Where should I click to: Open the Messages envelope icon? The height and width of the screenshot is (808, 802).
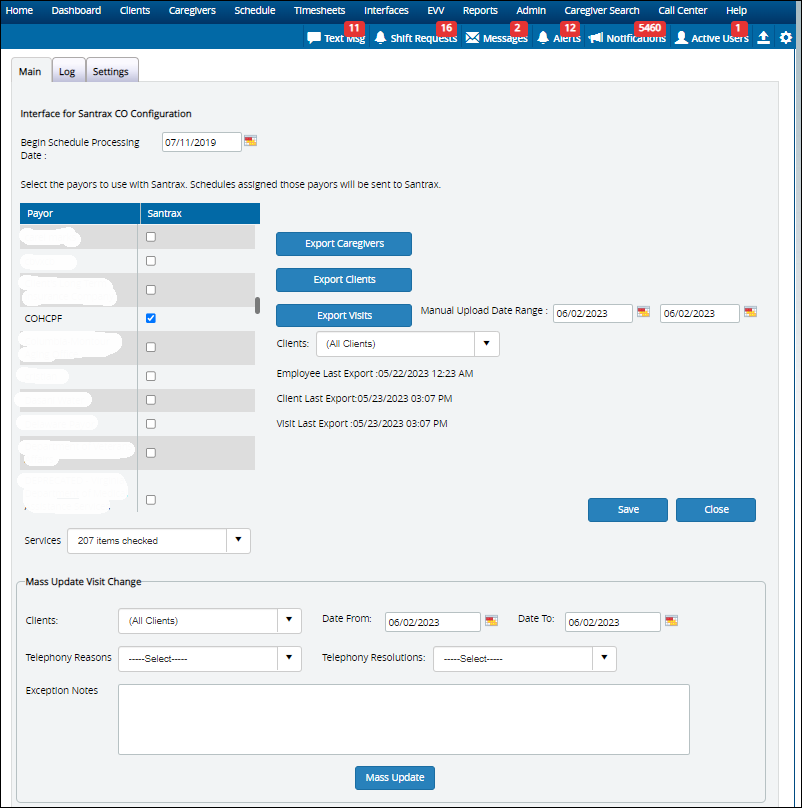pos(472,38)
